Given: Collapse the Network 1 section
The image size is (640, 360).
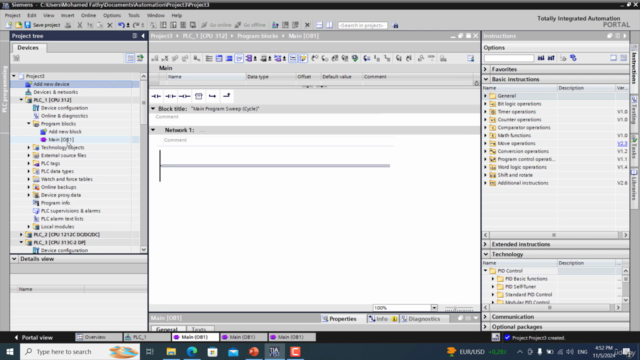Looking at the screenshot, I should 153,130.
